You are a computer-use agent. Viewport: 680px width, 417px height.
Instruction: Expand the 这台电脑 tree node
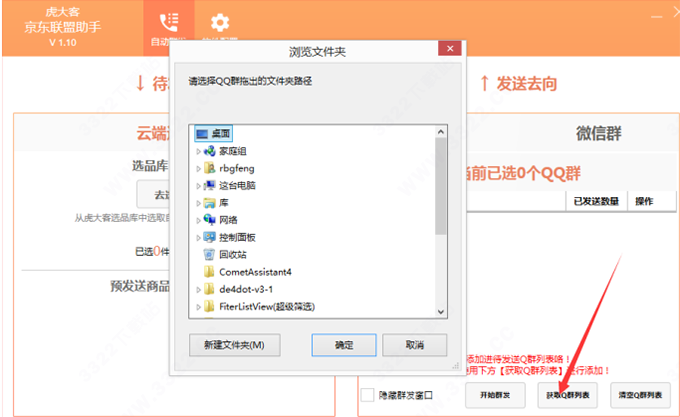(x=198, y=186)
